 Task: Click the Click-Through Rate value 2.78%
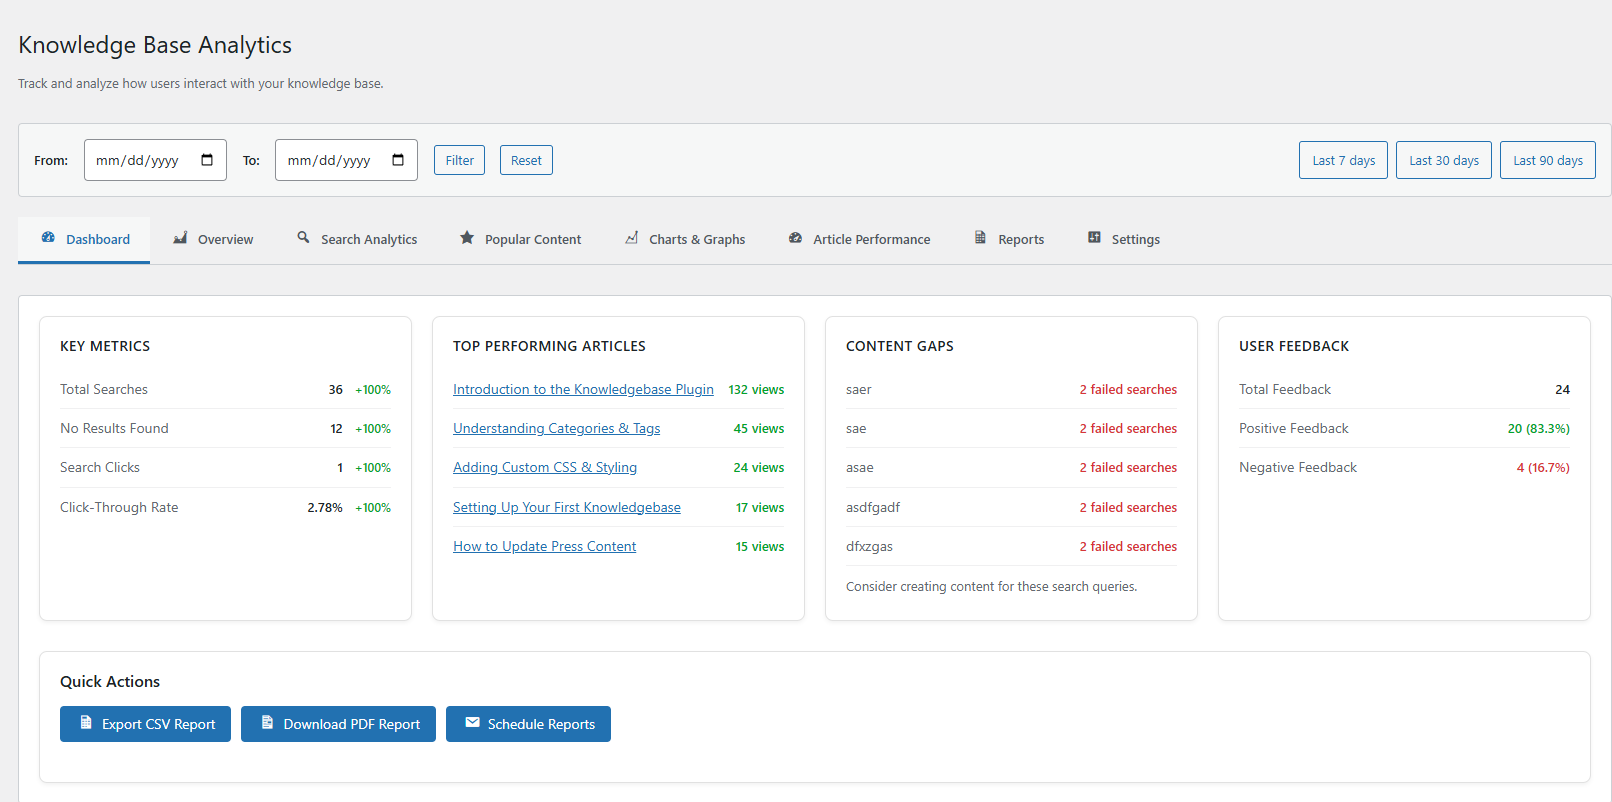click(x=325, y=507)
